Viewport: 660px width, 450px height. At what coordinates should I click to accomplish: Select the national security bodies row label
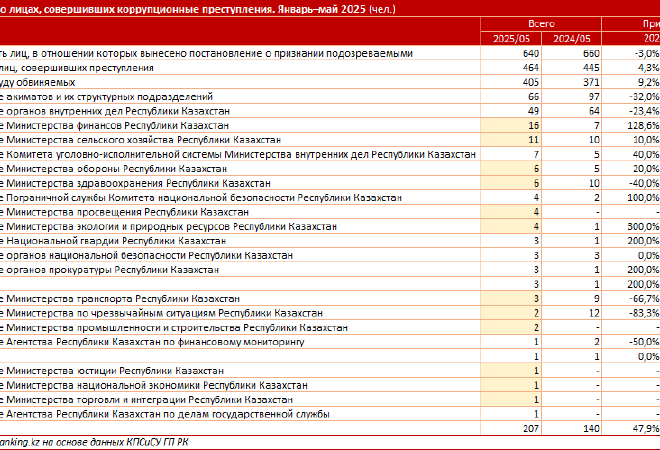pyautogui.click(x=146, y=256)
